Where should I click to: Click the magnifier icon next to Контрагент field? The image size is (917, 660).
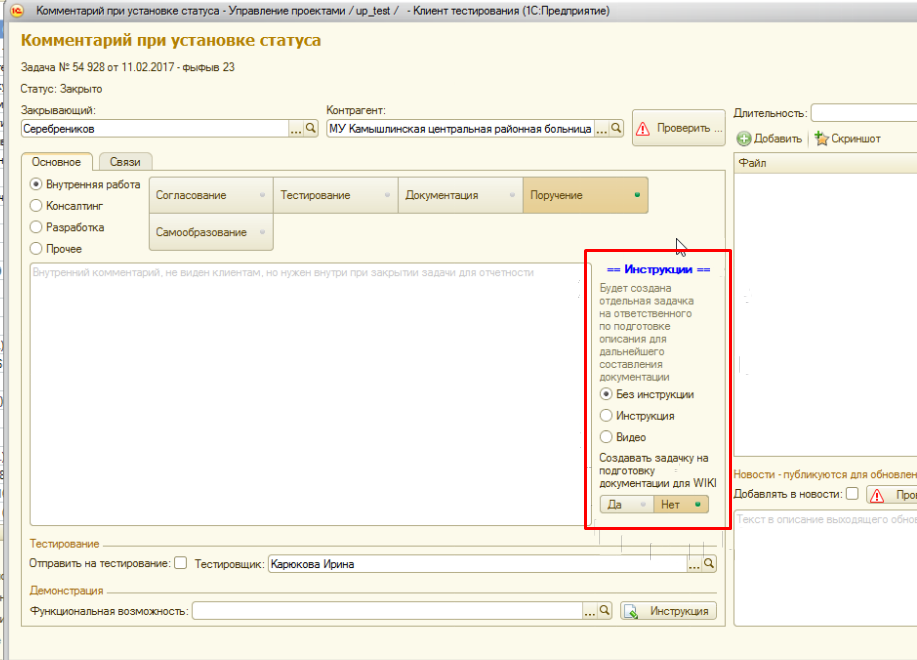616,129
